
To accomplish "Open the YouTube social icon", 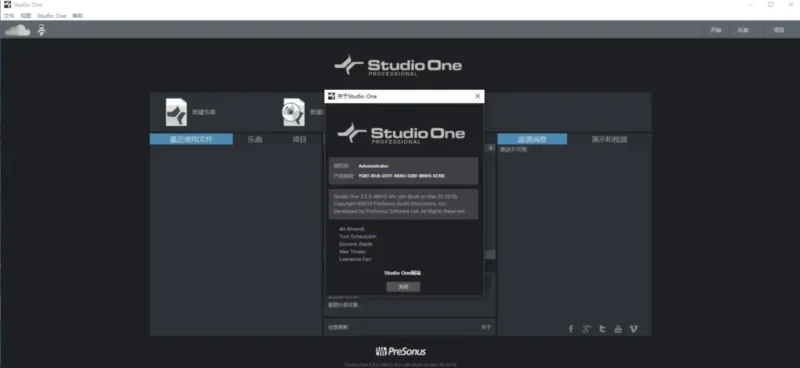I will 618,329.
